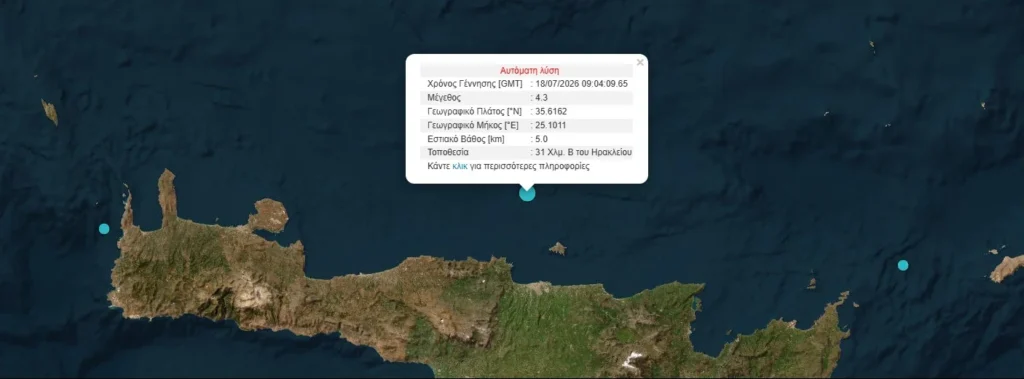Click the 'Αυτόματη λύση' popup header
The image size is (1024, 379).
530,71
